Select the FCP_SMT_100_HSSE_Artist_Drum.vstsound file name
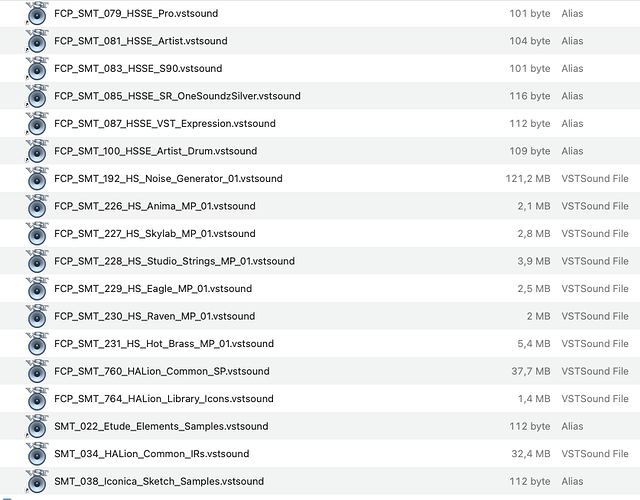640x500 pixels. 155,151
